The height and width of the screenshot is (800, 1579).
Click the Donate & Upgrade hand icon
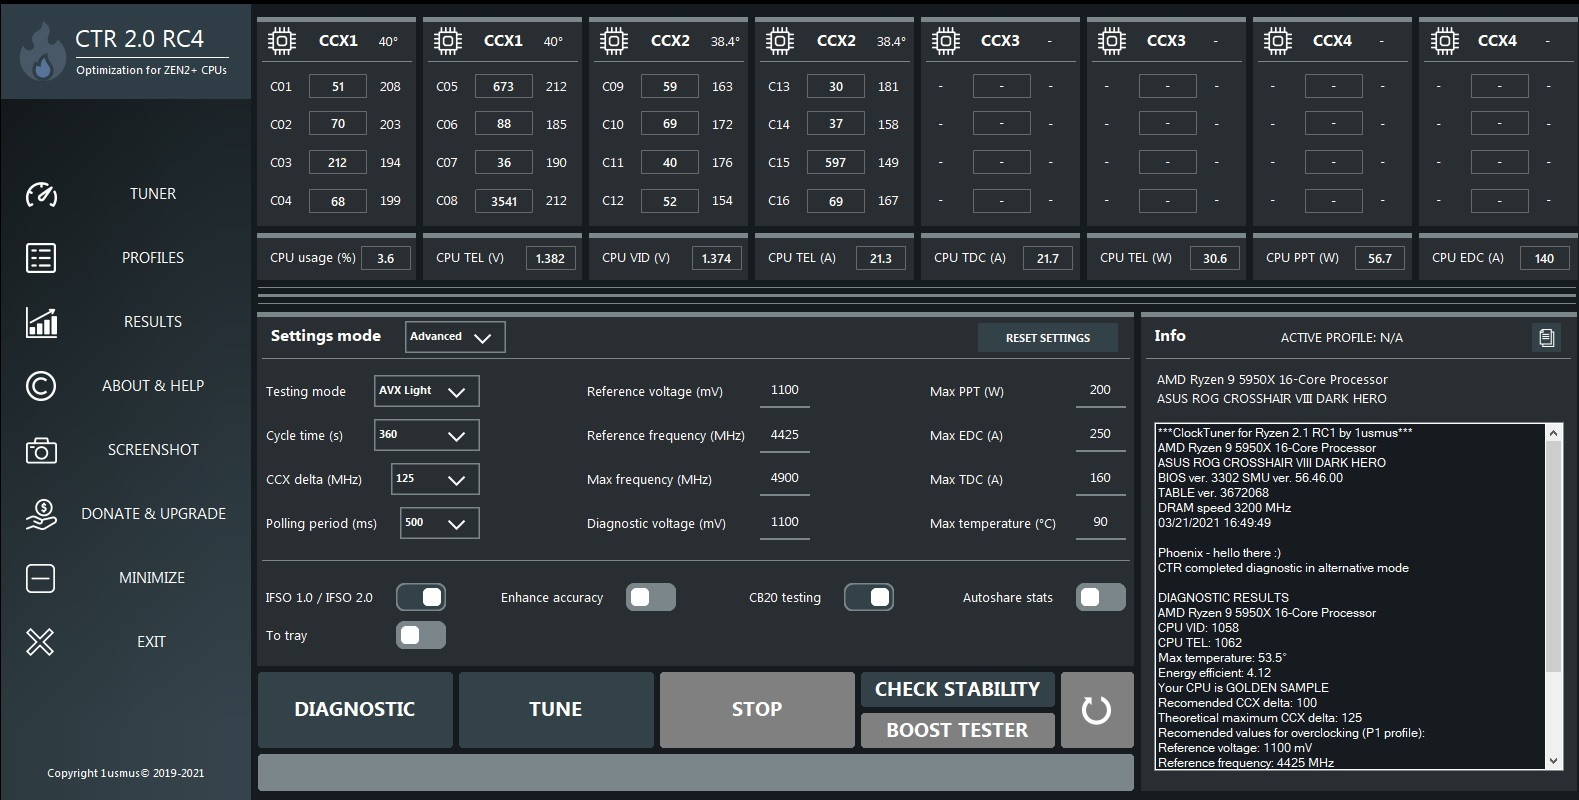[41, 514]
